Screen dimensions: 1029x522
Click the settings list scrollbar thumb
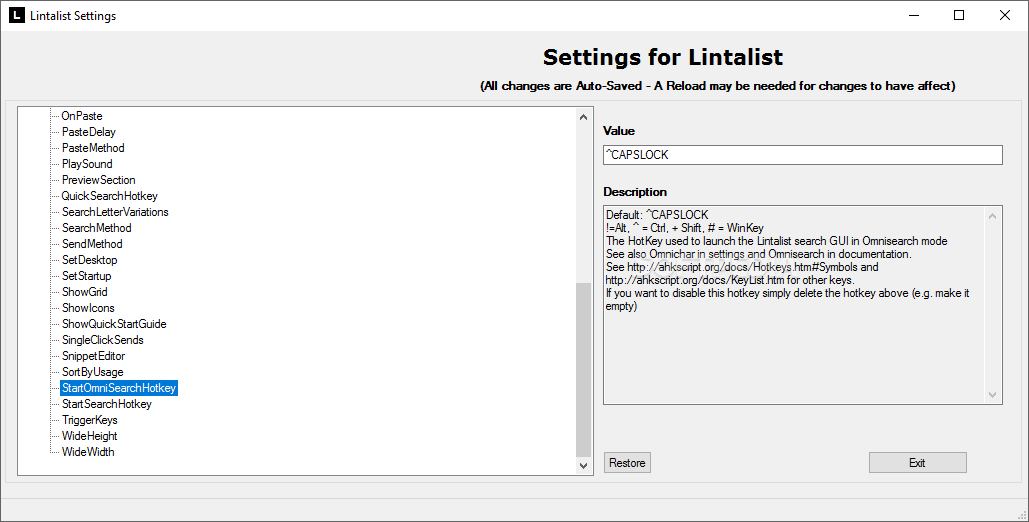pyautogui.click(x=583, y=370)
